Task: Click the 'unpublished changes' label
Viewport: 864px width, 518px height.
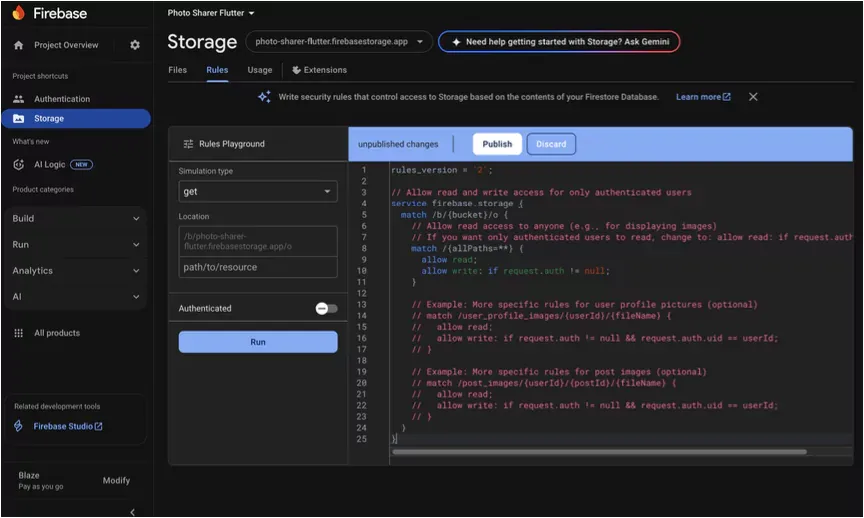Action: [398, 144]
